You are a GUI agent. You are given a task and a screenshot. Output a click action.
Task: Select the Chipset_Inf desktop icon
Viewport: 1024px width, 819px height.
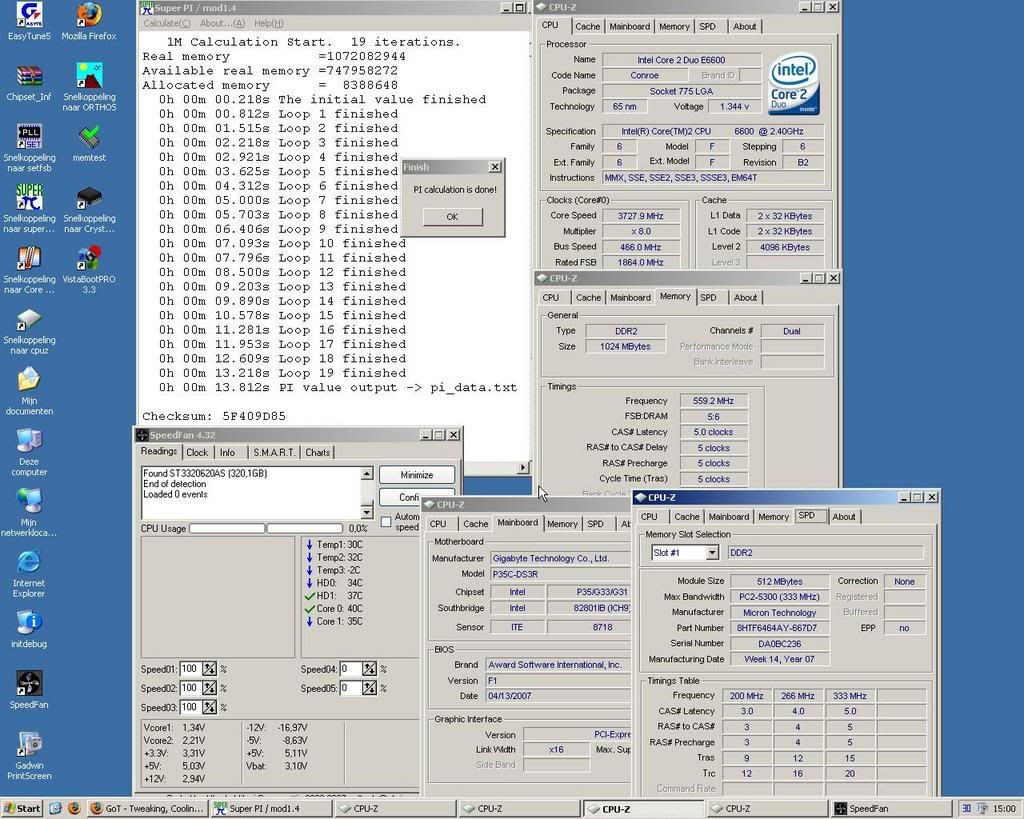point(29,82)
